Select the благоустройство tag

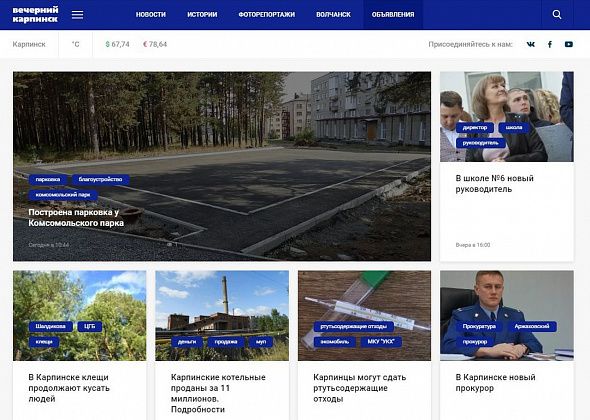tap(100, 180)
